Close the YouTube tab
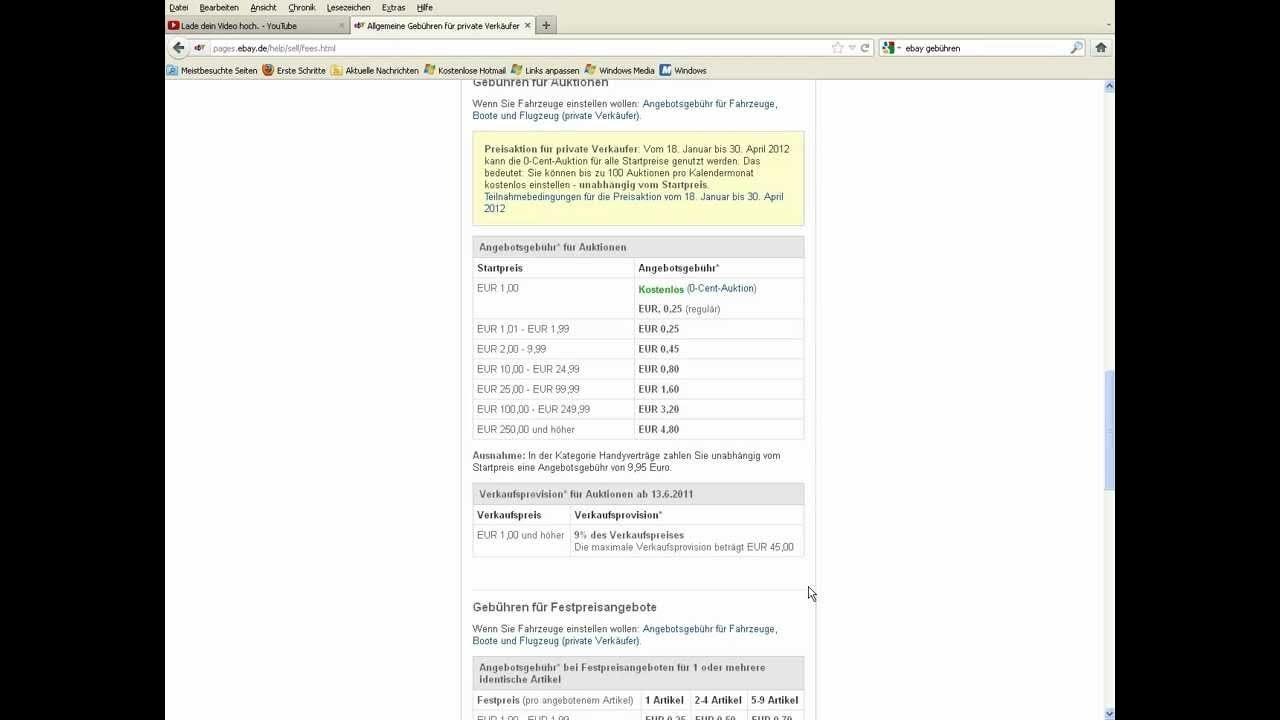 click(x=341, y=26)
